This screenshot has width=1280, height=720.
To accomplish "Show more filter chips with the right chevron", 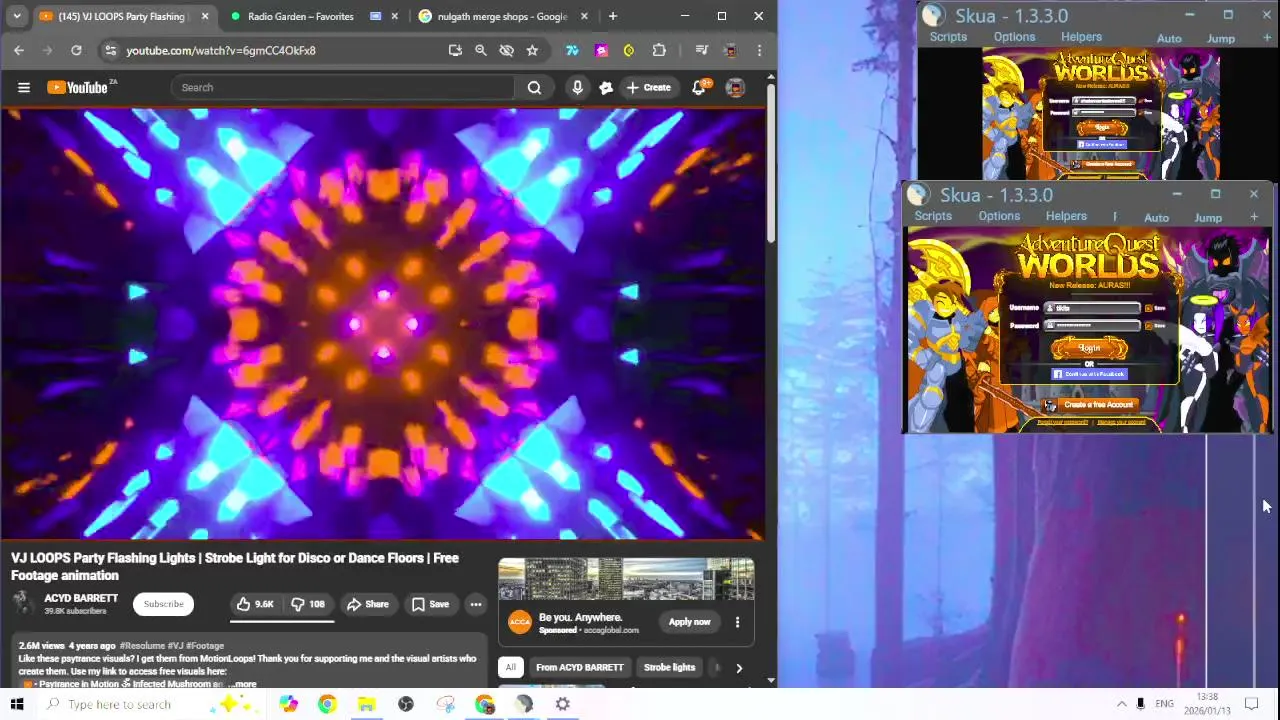I will coord(739,668).
